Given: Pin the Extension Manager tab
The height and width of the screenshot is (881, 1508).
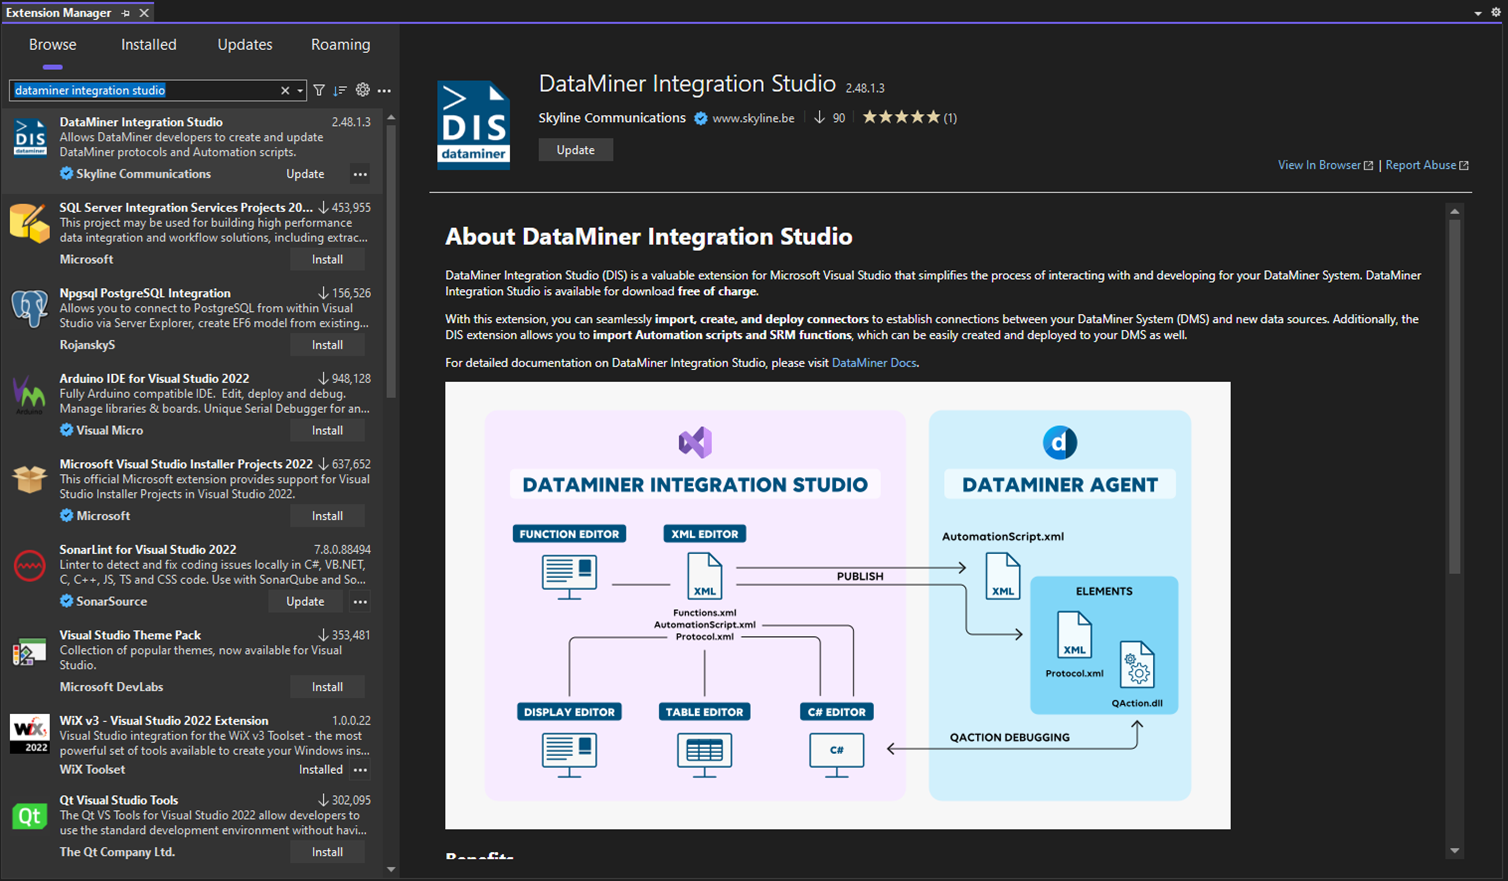Looking at the screenshot, I should pos(126,13).
